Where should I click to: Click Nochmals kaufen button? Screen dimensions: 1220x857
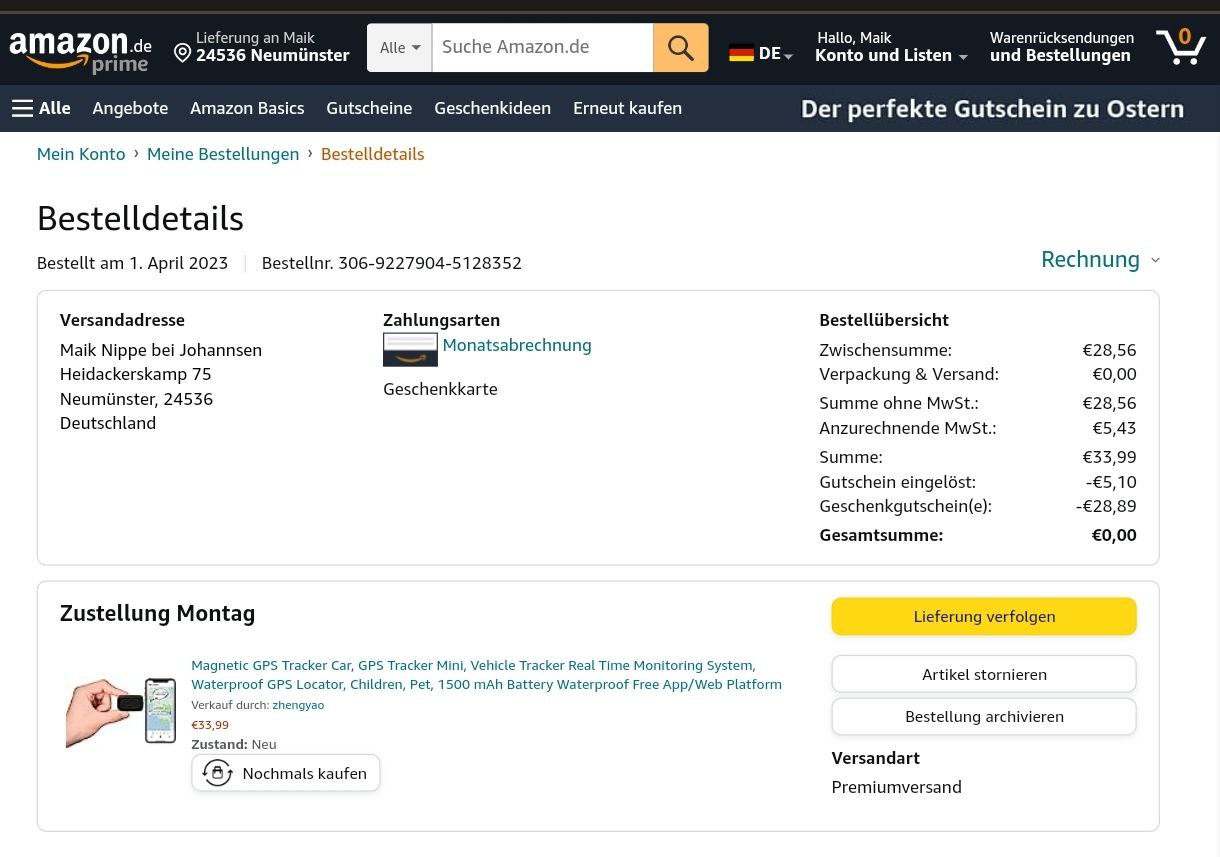click(x=286, y=773)
